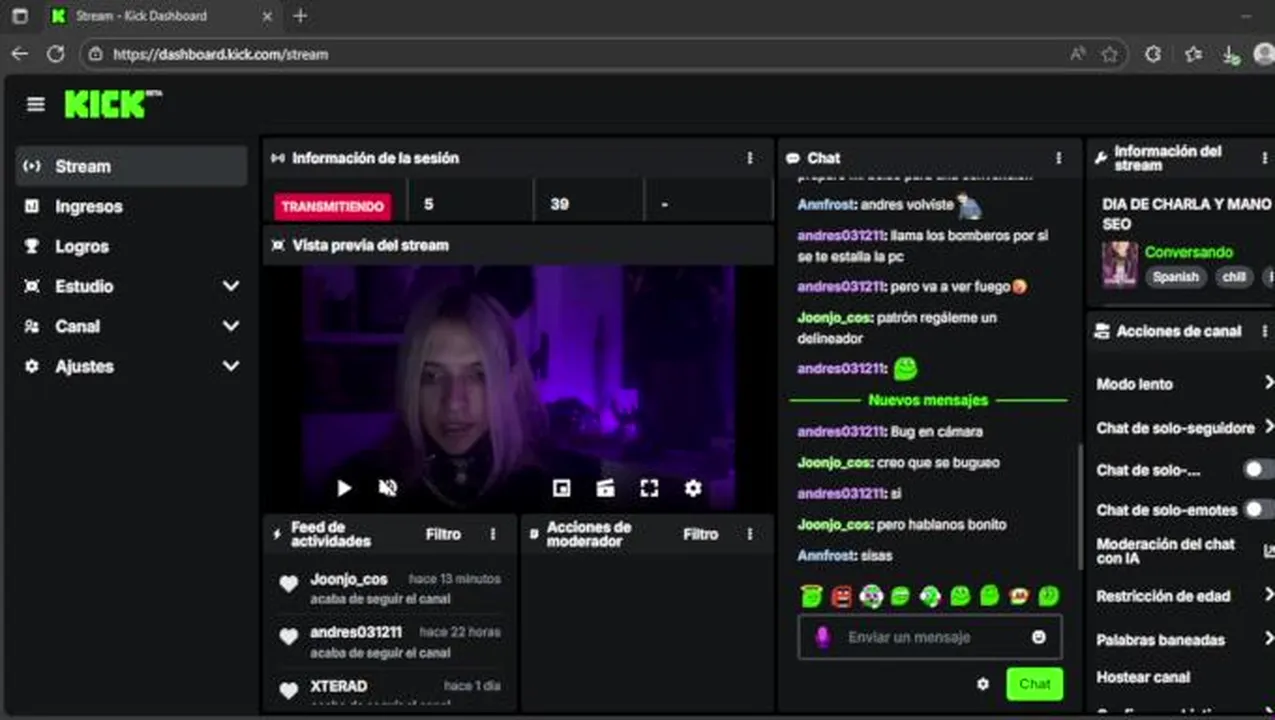The image size is (1275, 720).
Task: Insert the orange-faced emote
Action: pyautogui.click(x=1019, y=596)
